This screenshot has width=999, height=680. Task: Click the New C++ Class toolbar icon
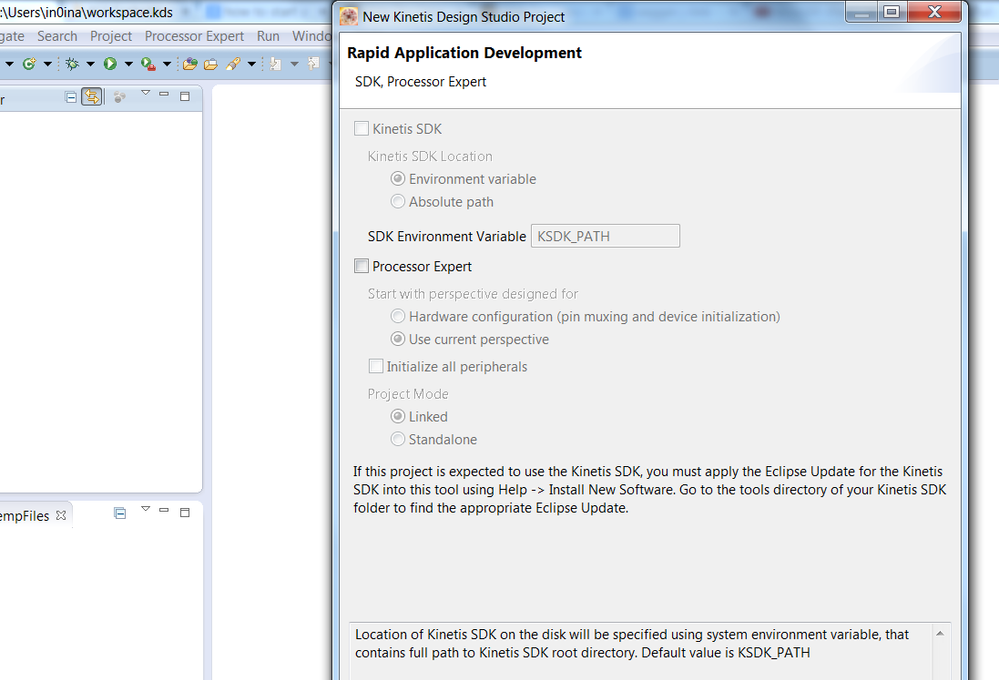click(x=29, y=64)
